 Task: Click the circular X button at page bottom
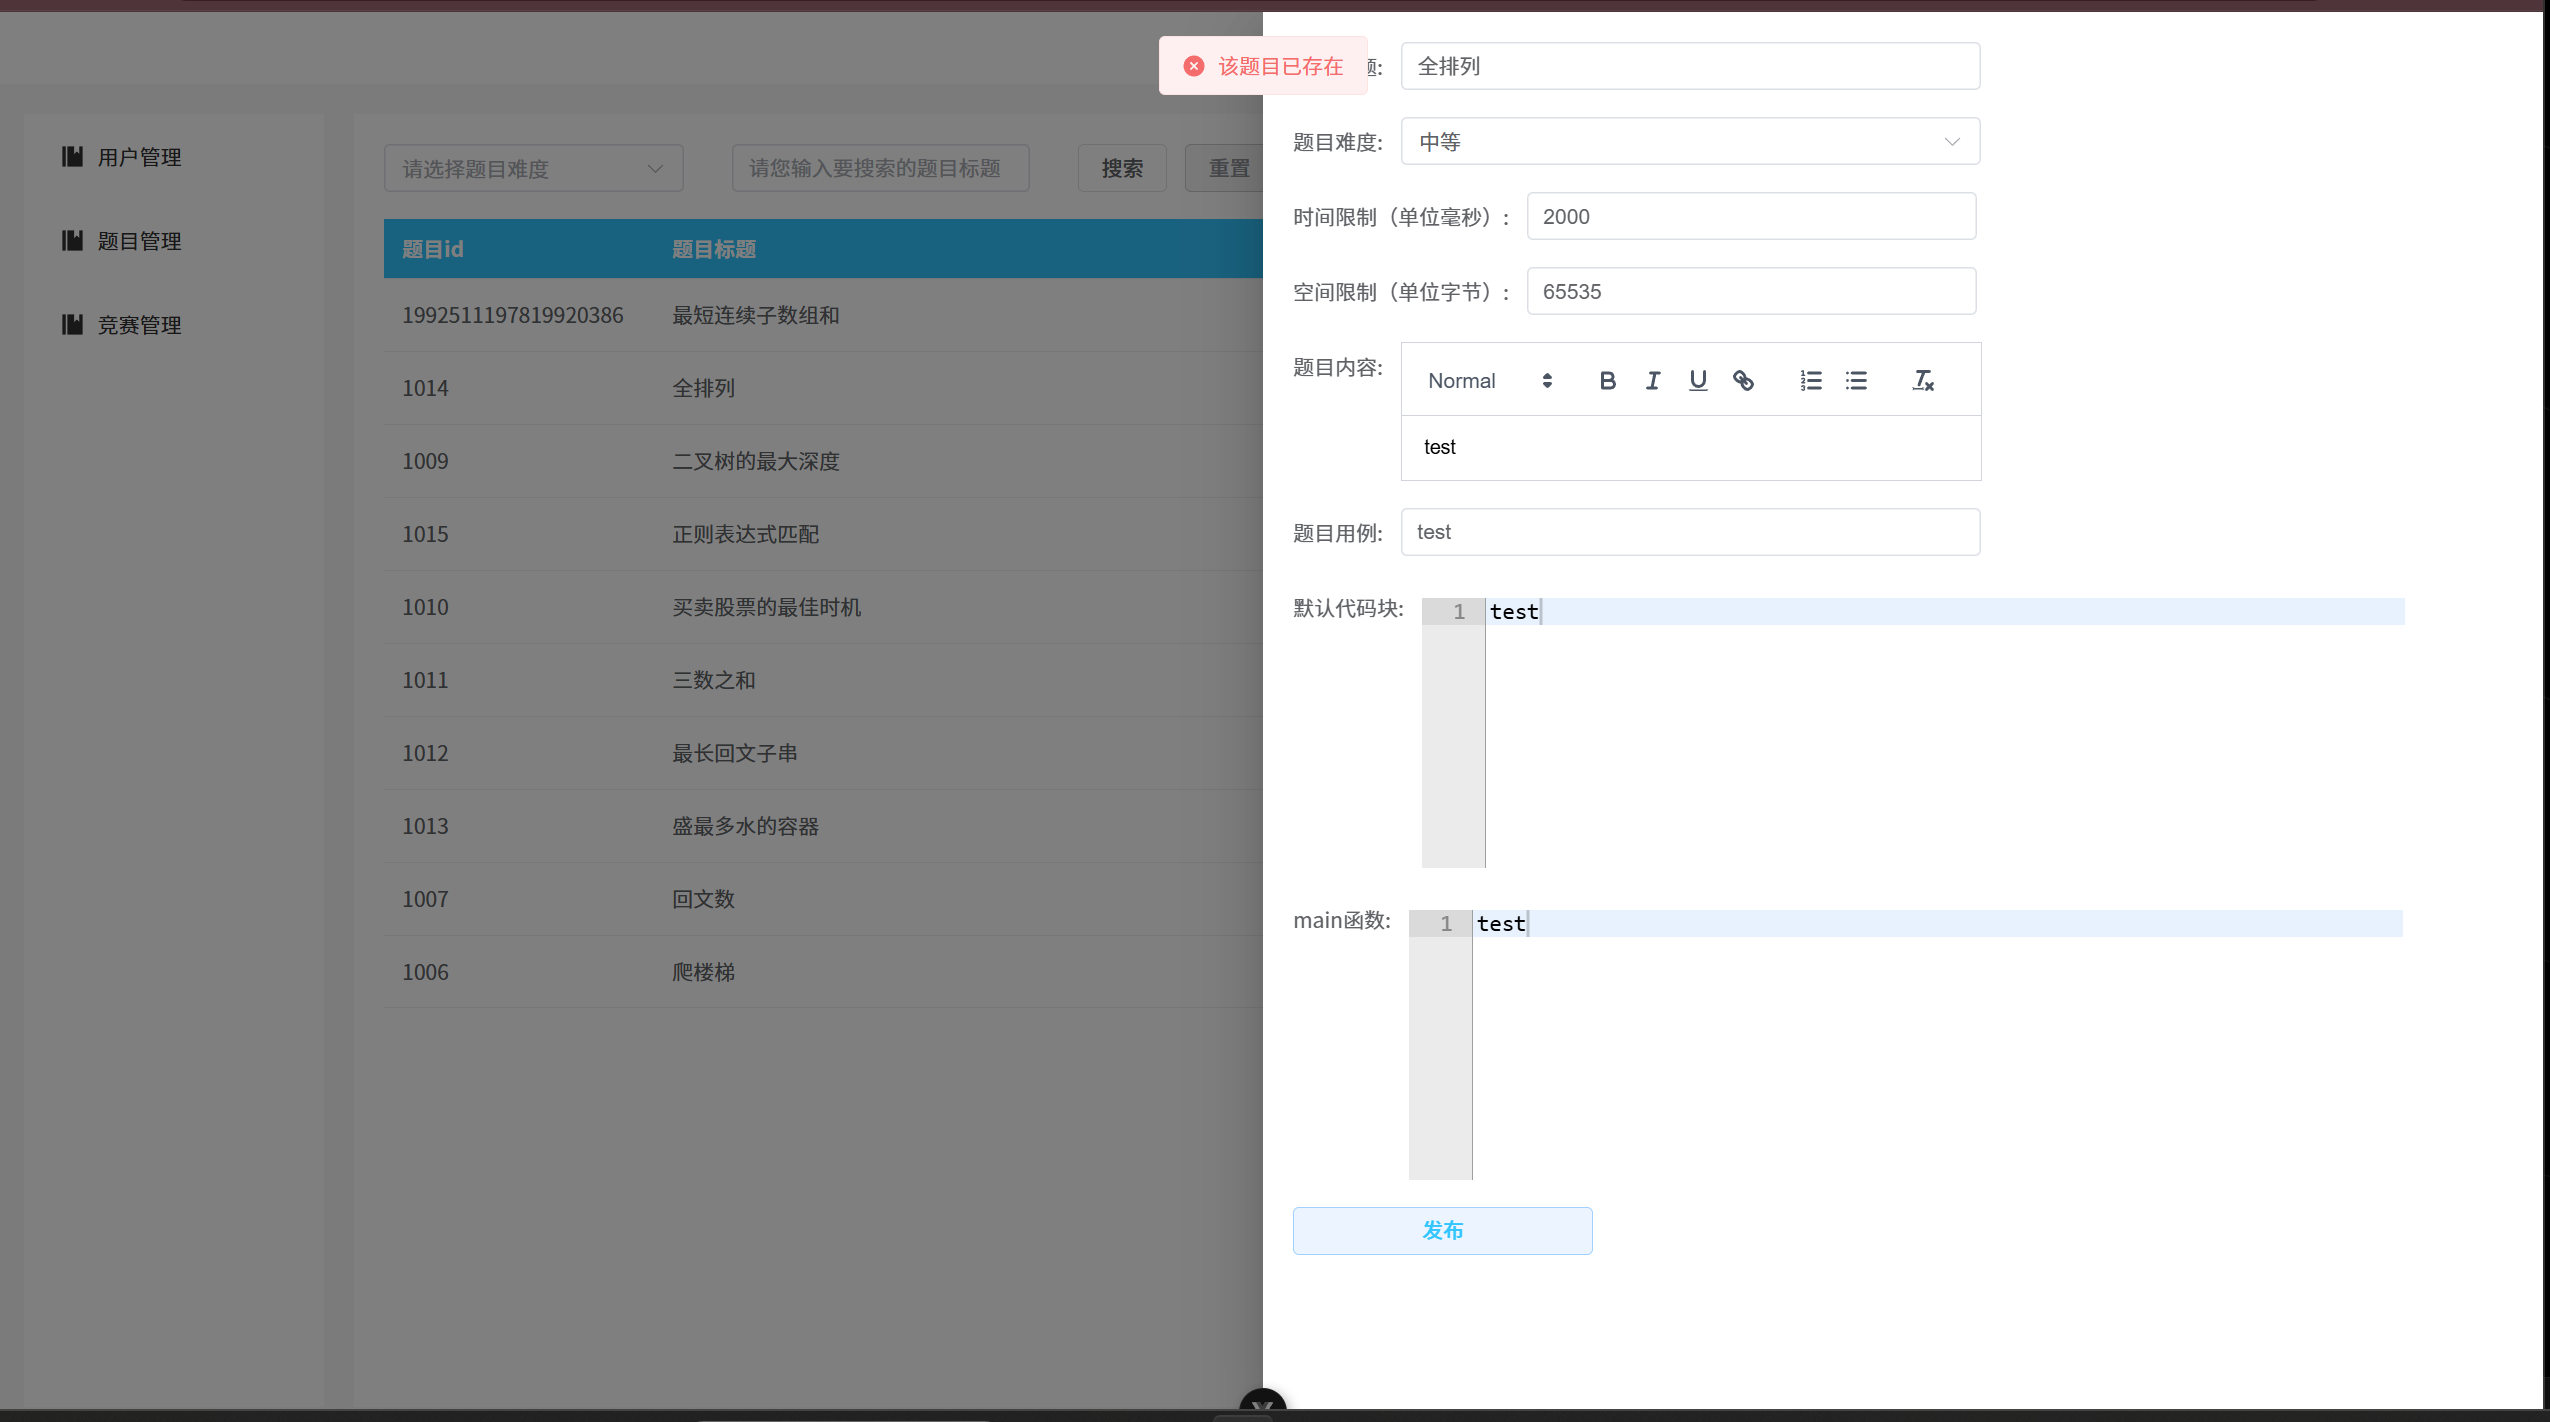[1263, 1407]
